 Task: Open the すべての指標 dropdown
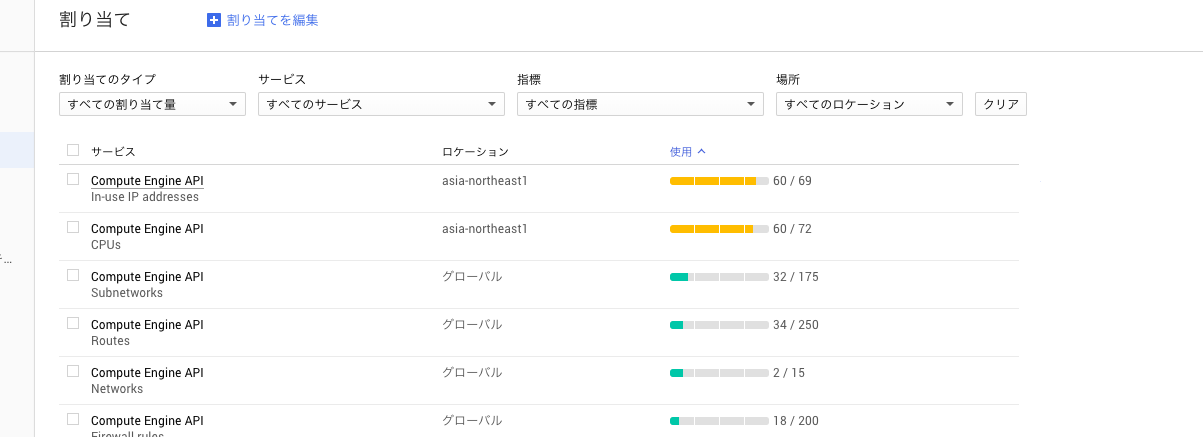[x=640, y=104]
